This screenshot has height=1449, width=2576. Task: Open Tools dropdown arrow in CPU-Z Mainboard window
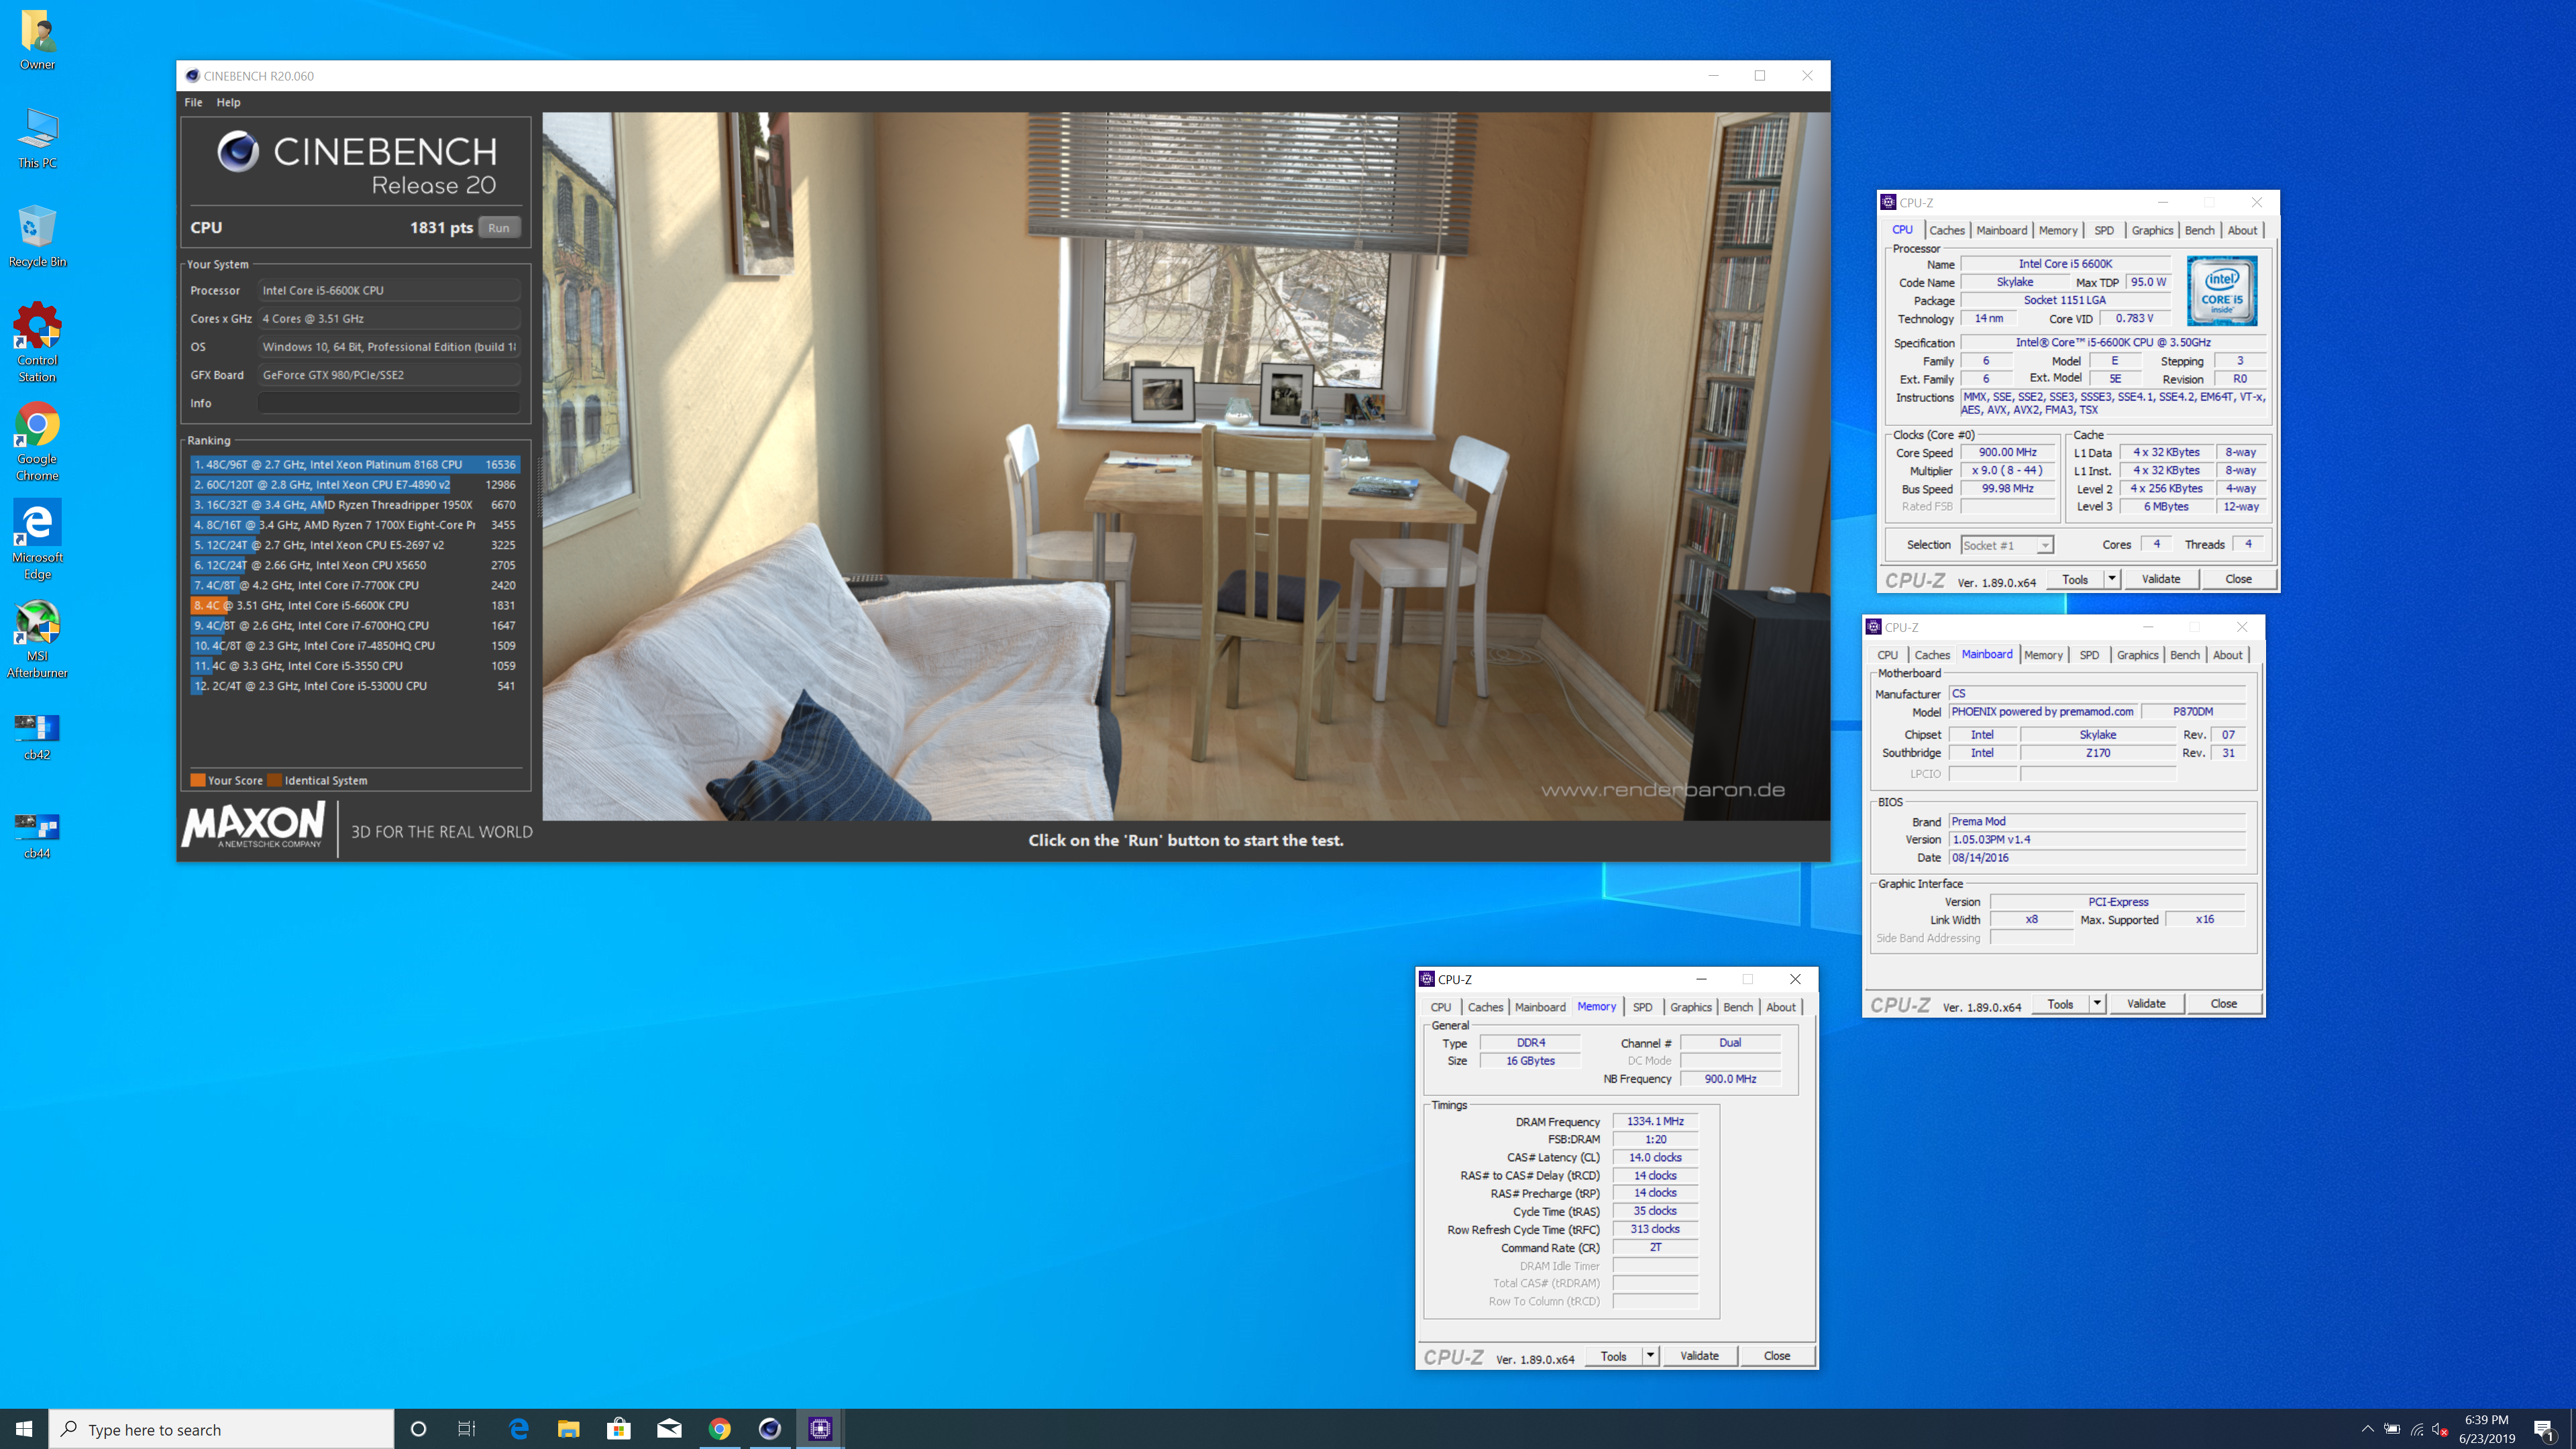click(2097, 1003)
